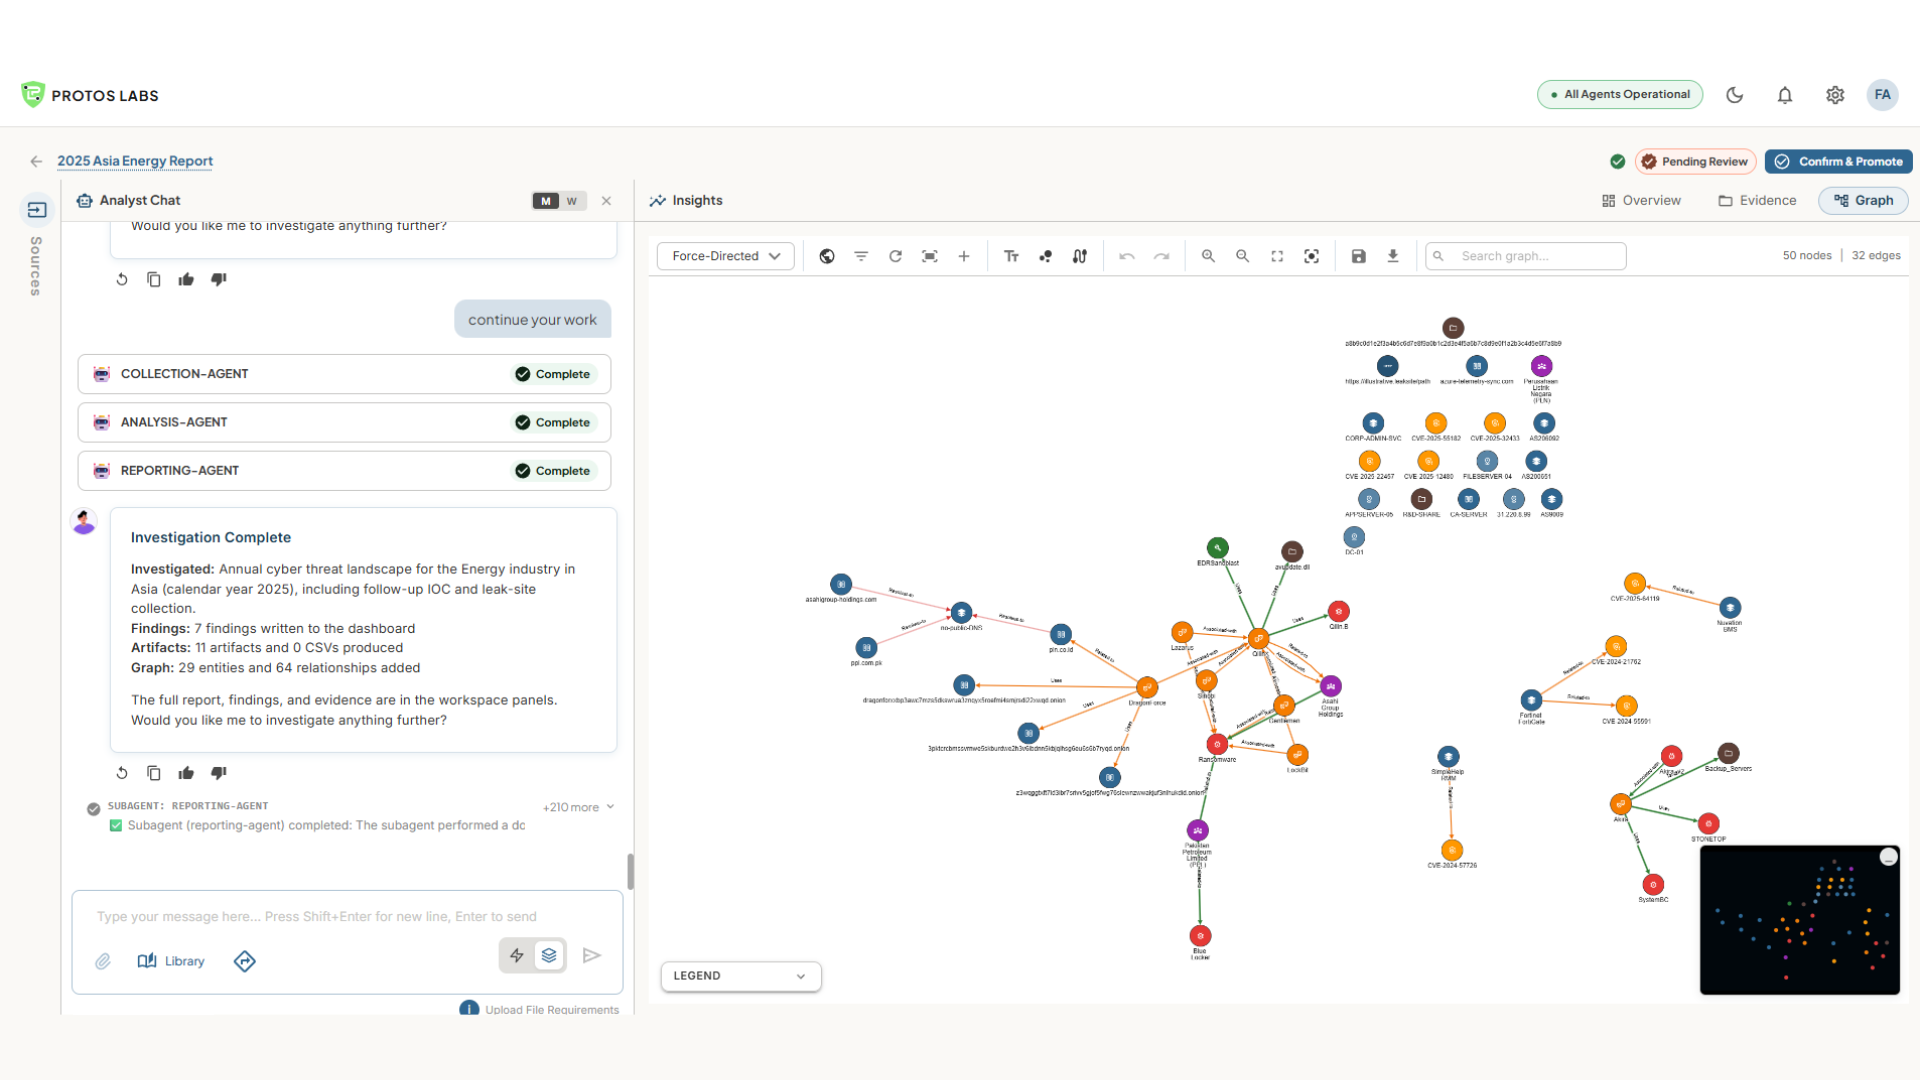Toggle dark mode moon icon
The image size is (1920, 1080).
[1735, 95]
